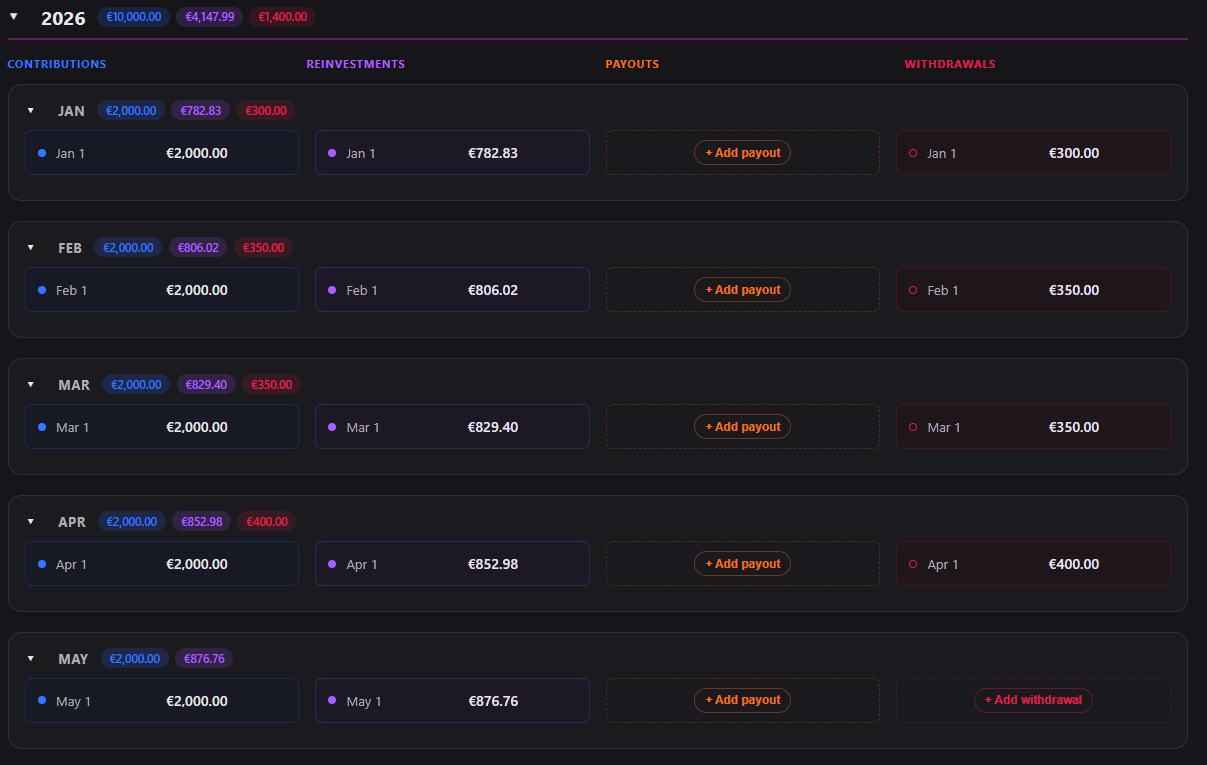Image resolution: width=1207 pixels, height=765 pixels.
Task: Collapse the MAR month group
Action: pos(31,384)
